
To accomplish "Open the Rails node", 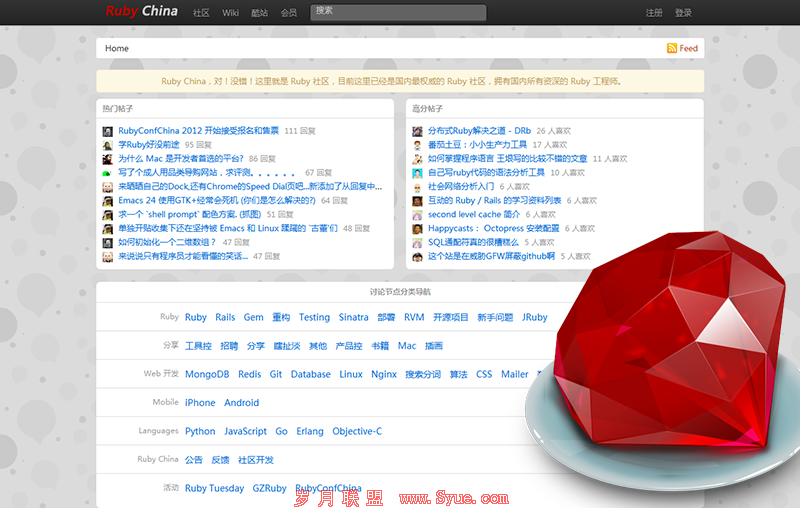I will tap(225, 317).
